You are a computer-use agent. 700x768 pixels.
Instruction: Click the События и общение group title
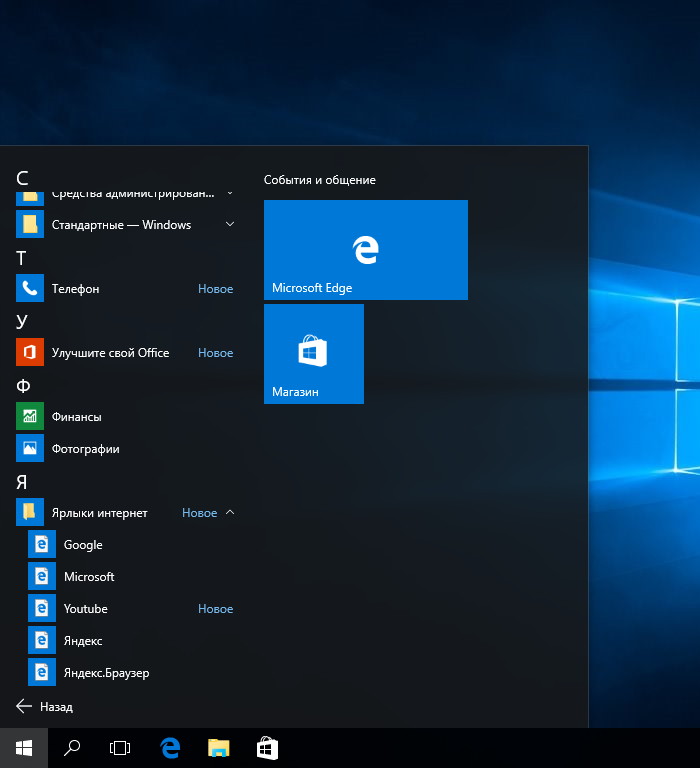(319, 180)
